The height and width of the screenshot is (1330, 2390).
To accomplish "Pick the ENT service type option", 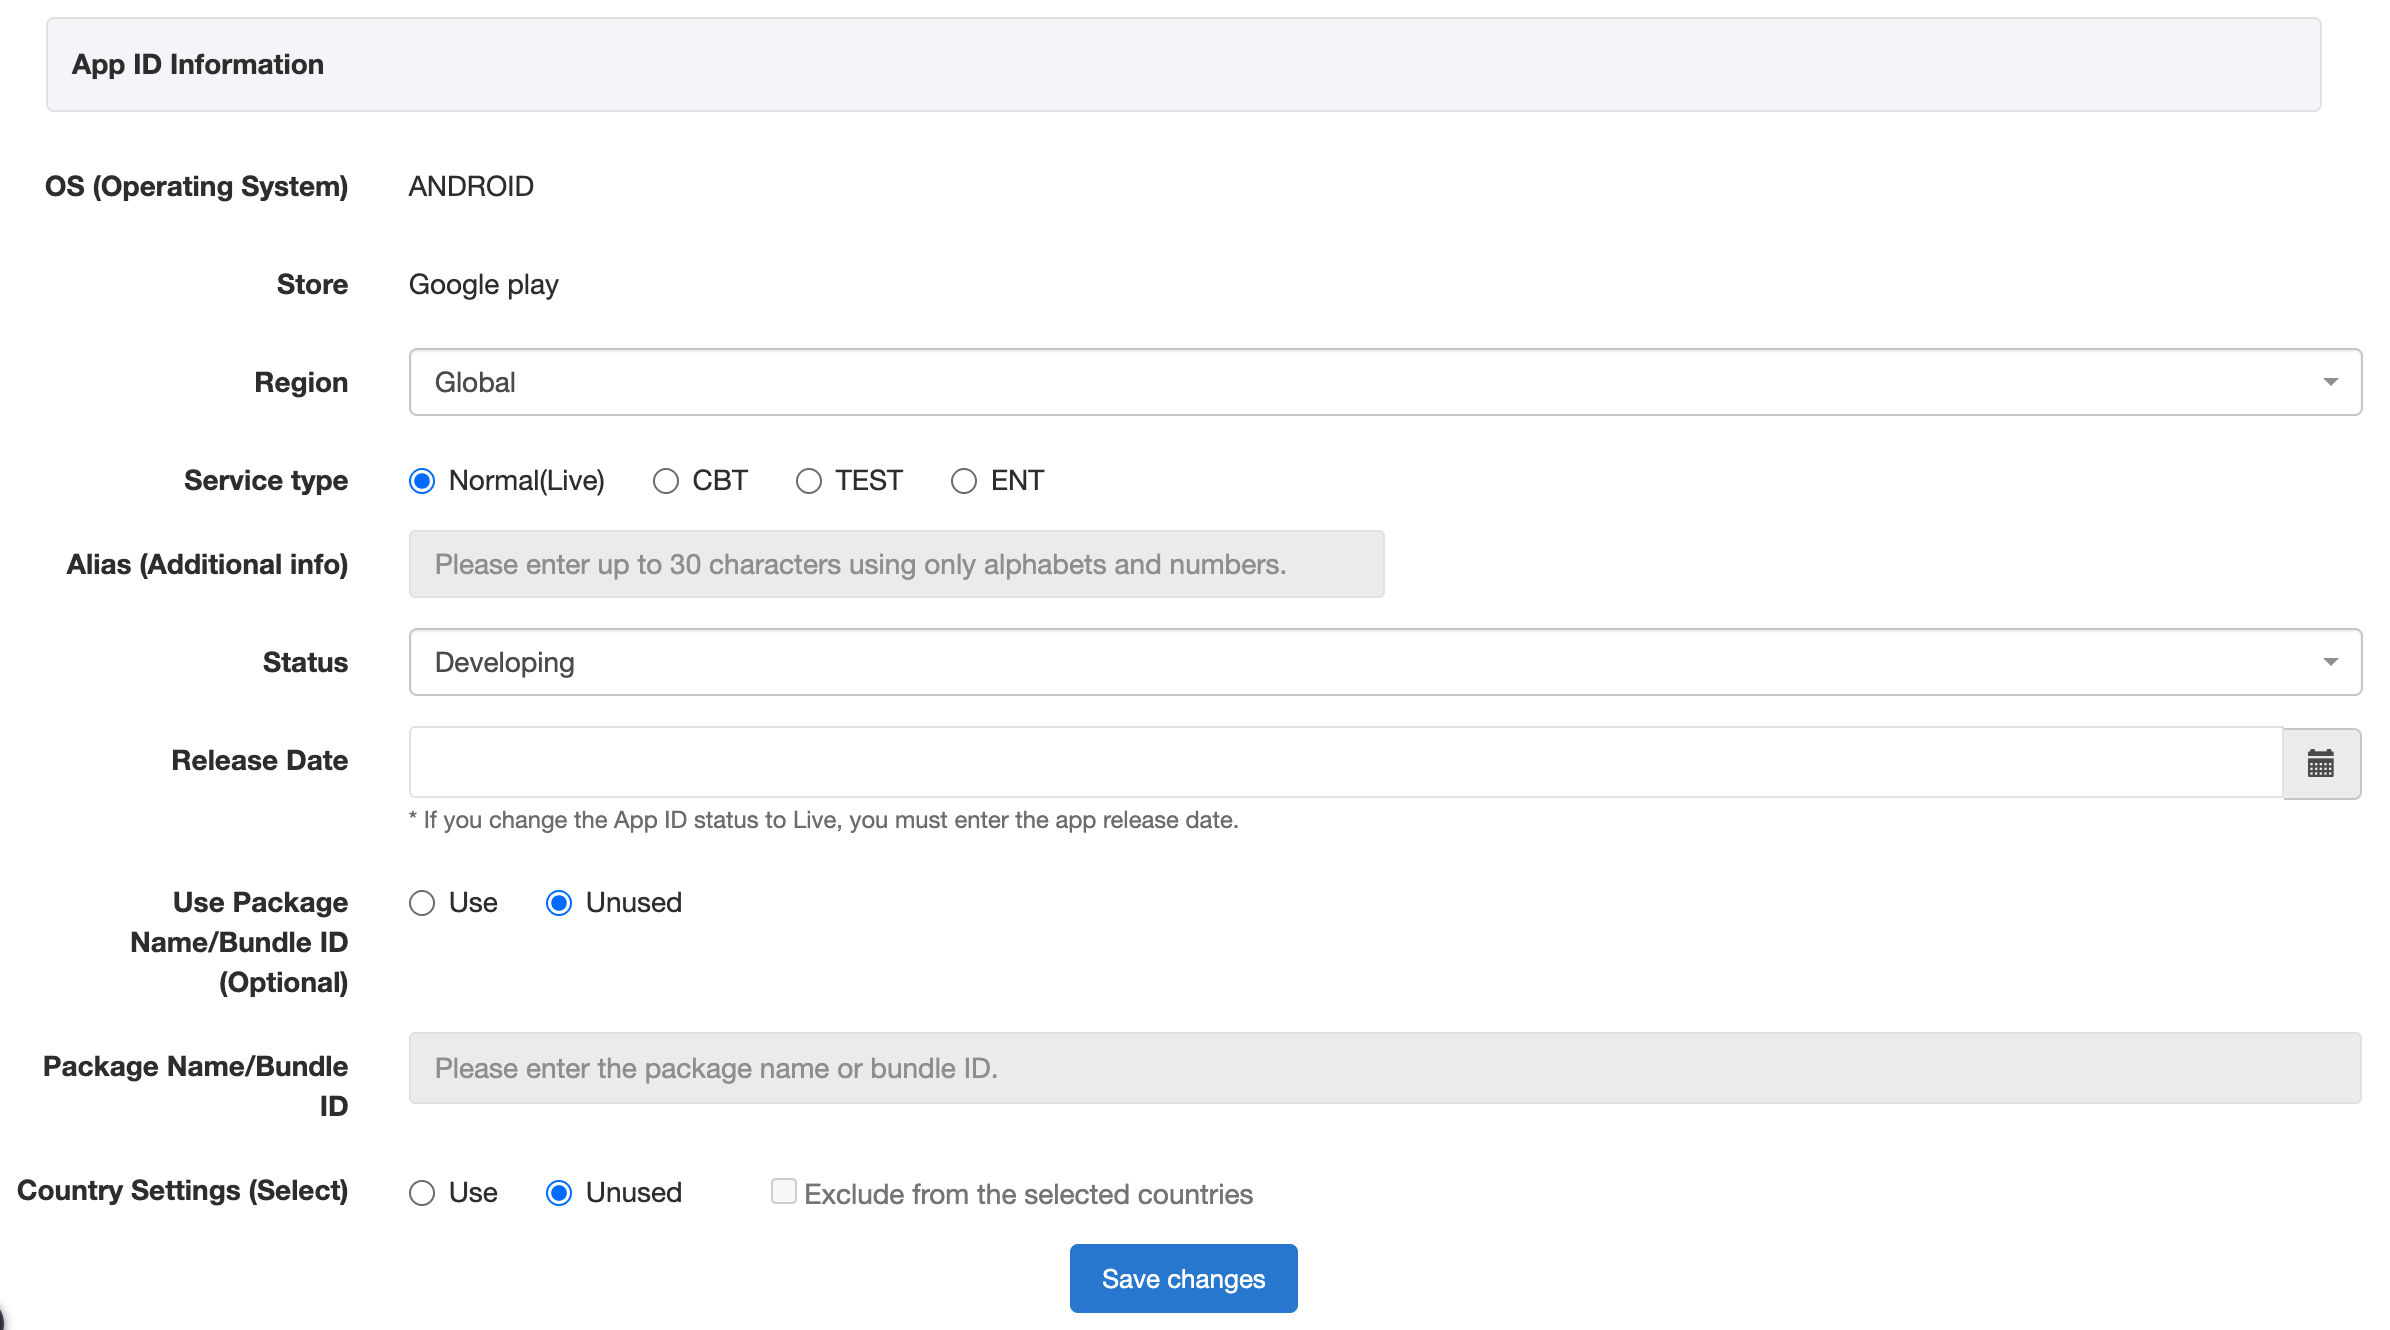I will [964, 481].
